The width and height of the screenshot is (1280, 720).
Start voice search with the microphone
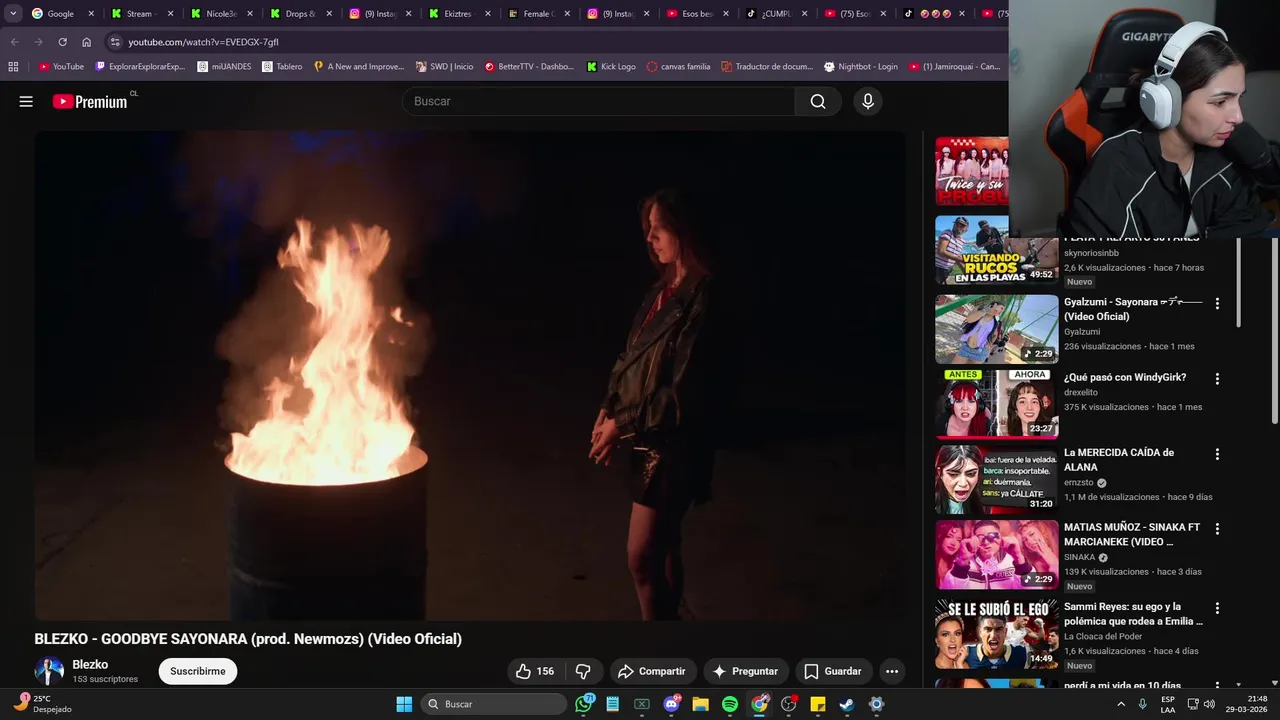point(868,101)
